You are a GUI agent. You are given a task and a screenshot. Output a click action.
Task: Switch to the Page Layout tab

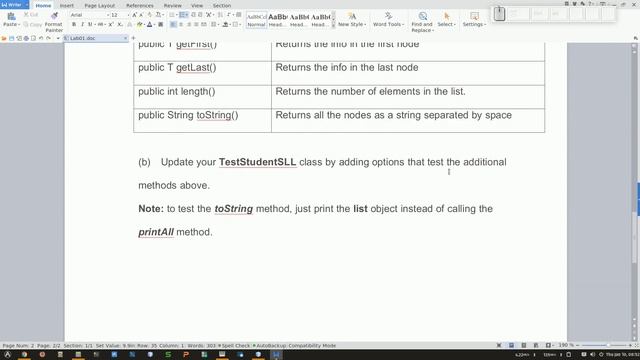(x=100, y=5)
